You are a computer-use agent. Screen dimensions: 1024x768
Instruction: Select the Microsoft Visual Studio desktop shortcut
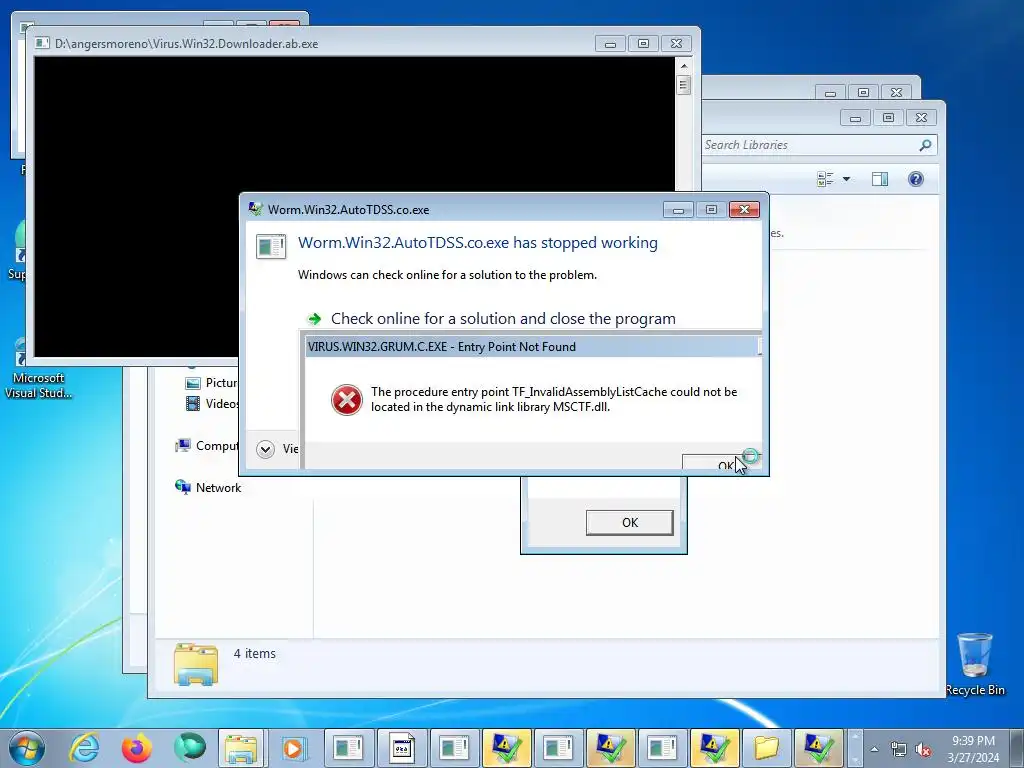pos(39,366)
